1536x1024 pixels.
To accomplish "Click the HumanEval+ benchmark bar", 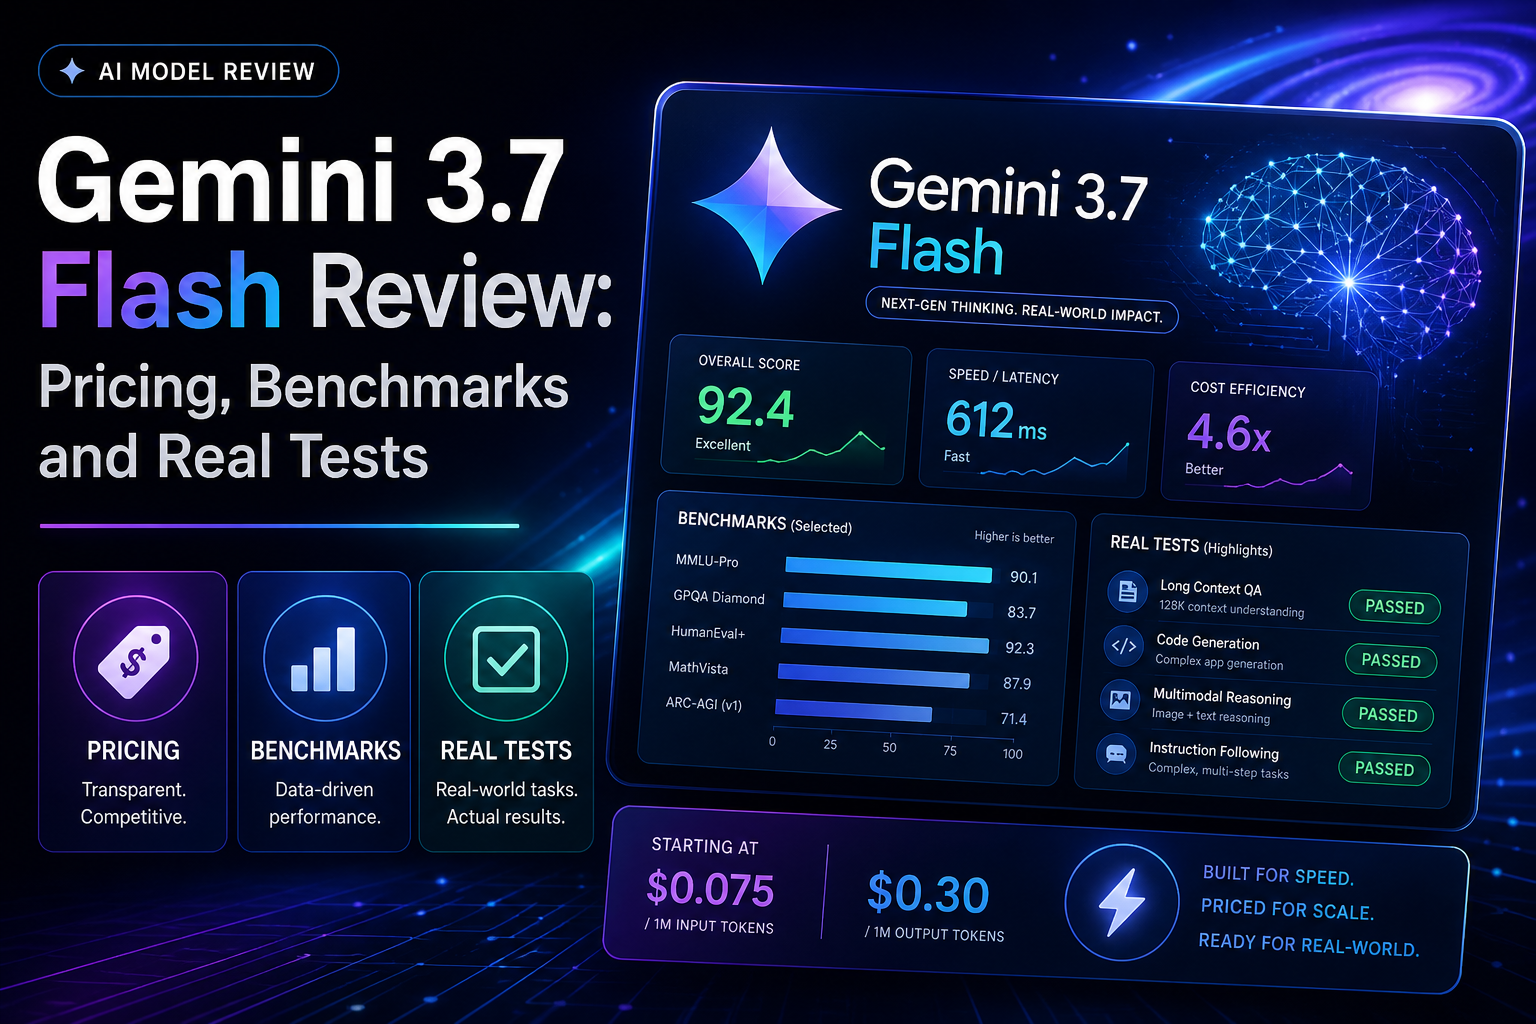I will [884, 640].
